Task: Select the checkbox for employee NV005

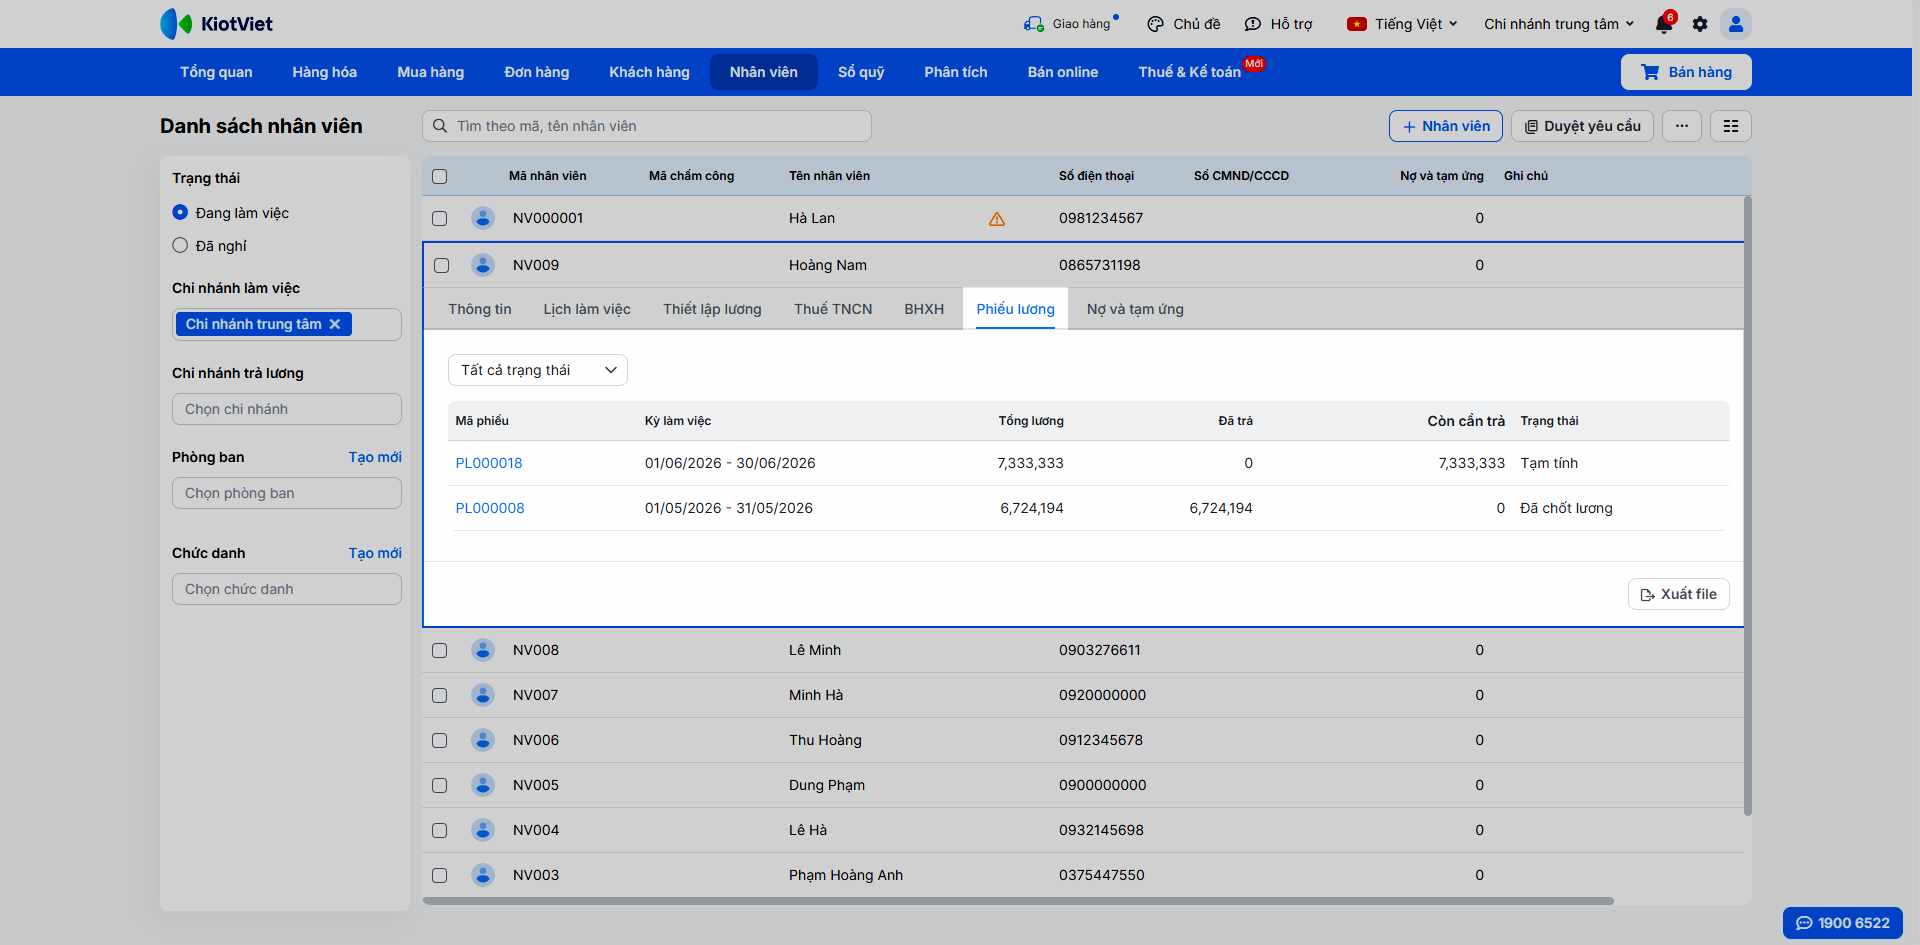Action: tap(440, 785)
